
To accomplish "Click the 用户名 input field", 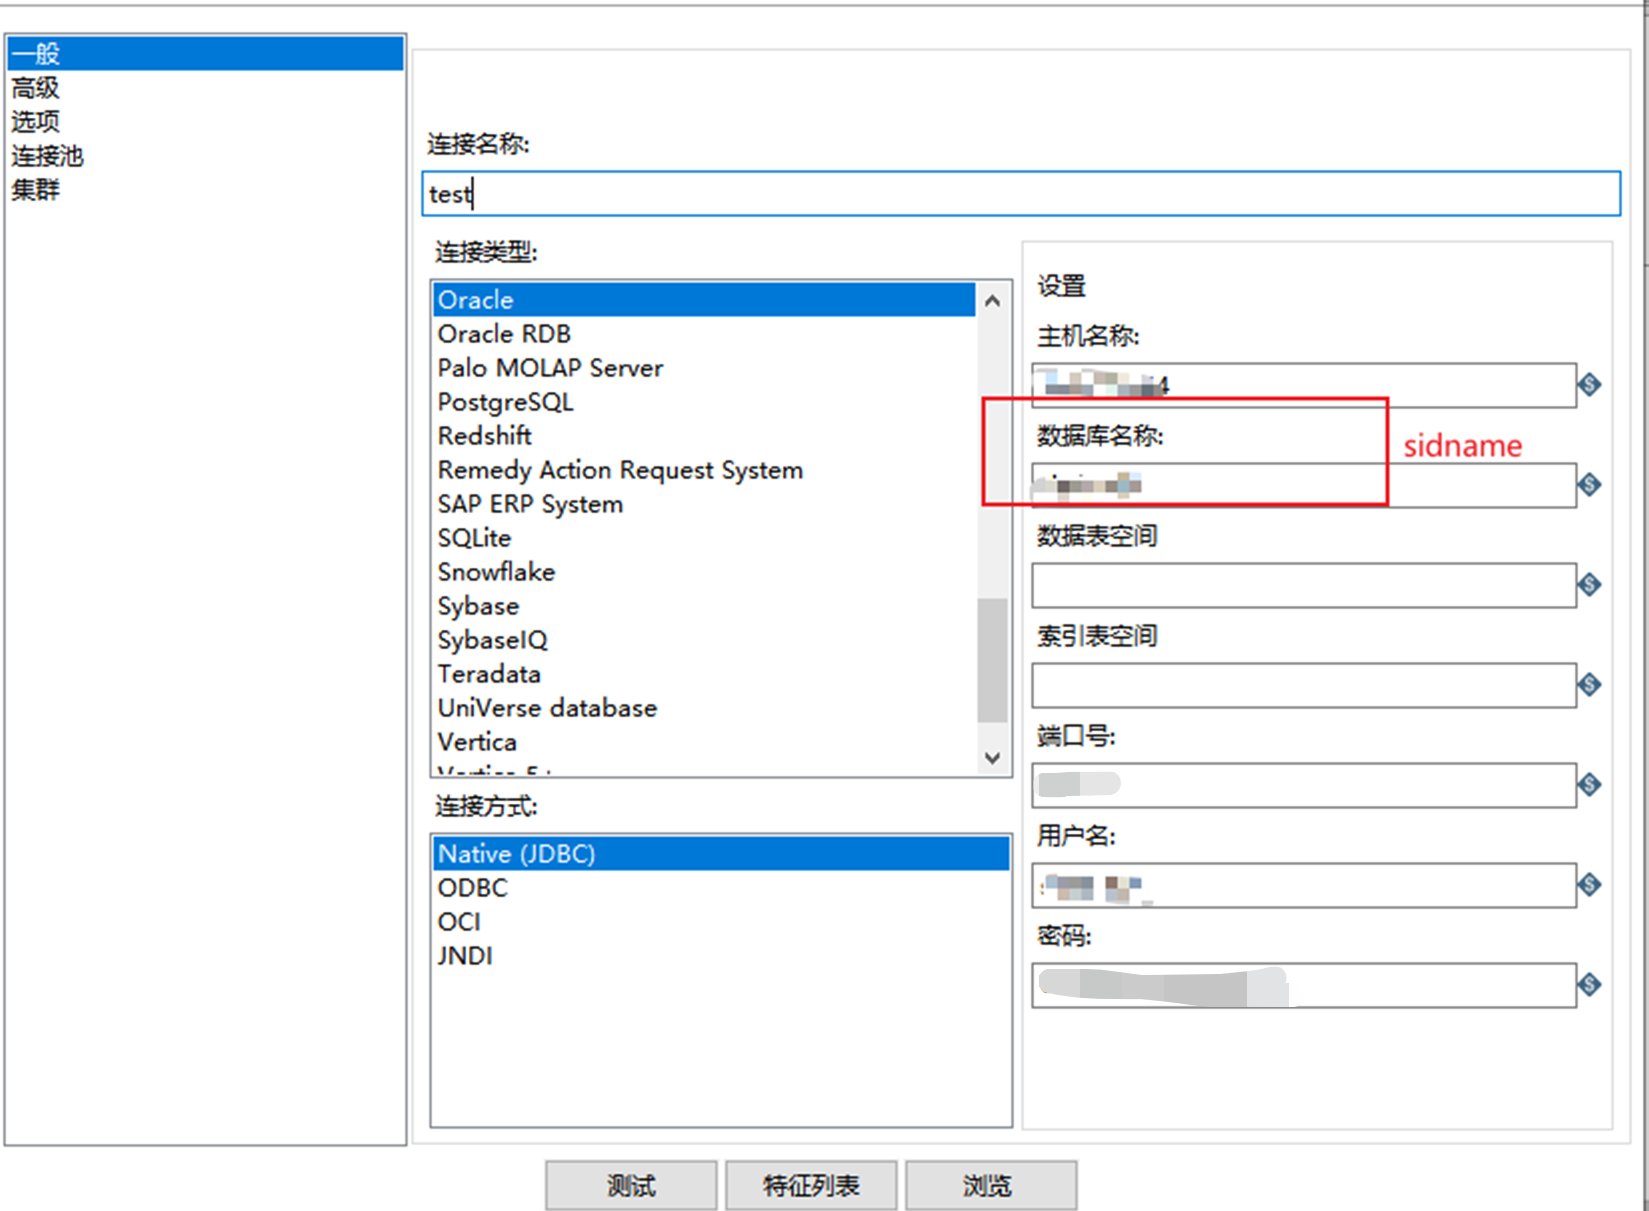I will coord(1304,885).
